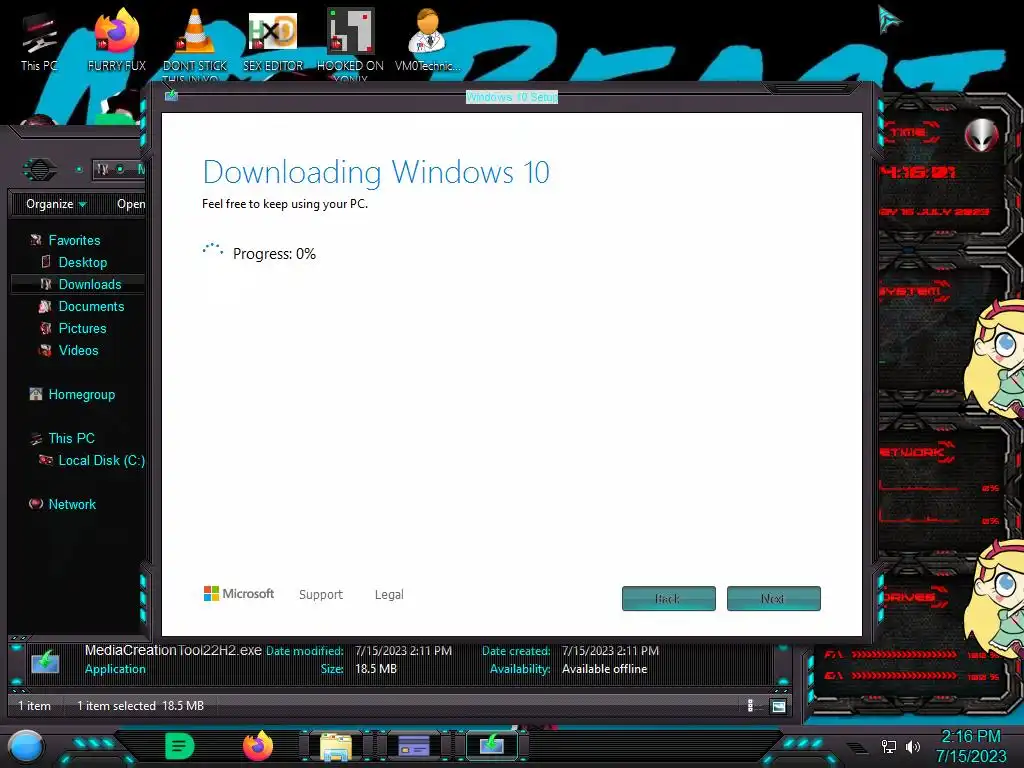Switch to details view in Explorer status bar

[750, 705]
